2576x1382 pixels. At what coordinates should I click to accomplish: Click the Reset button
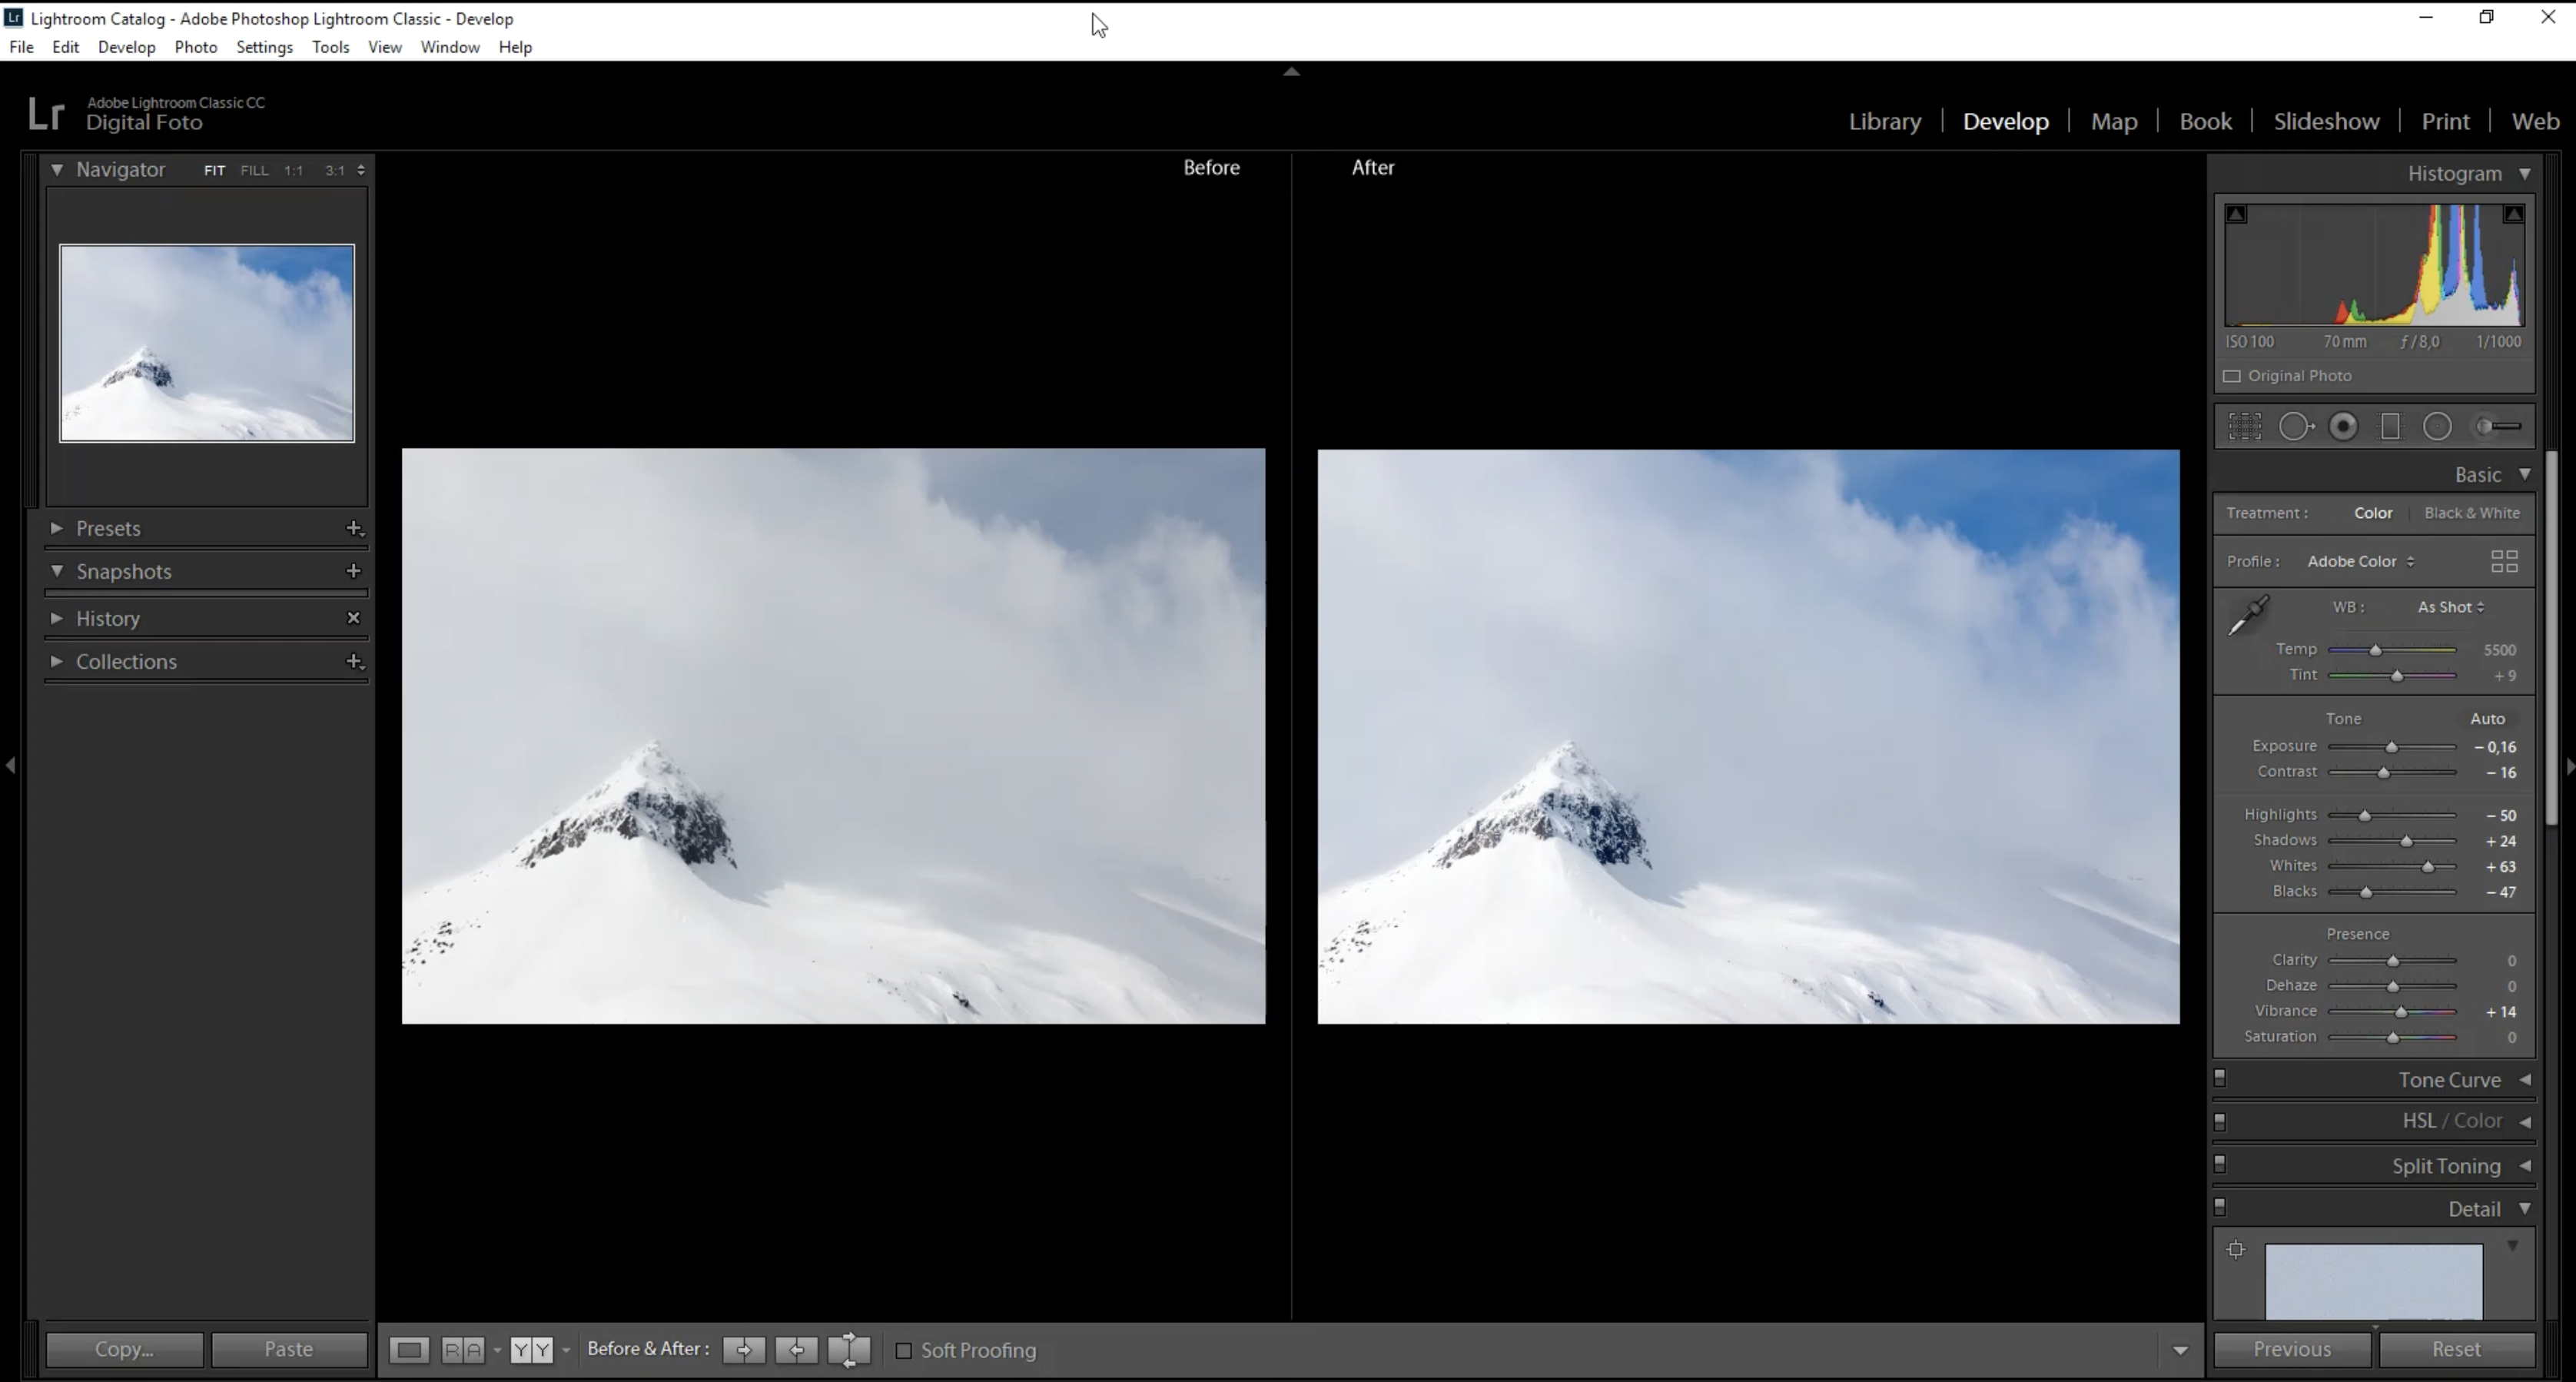2456,1349
